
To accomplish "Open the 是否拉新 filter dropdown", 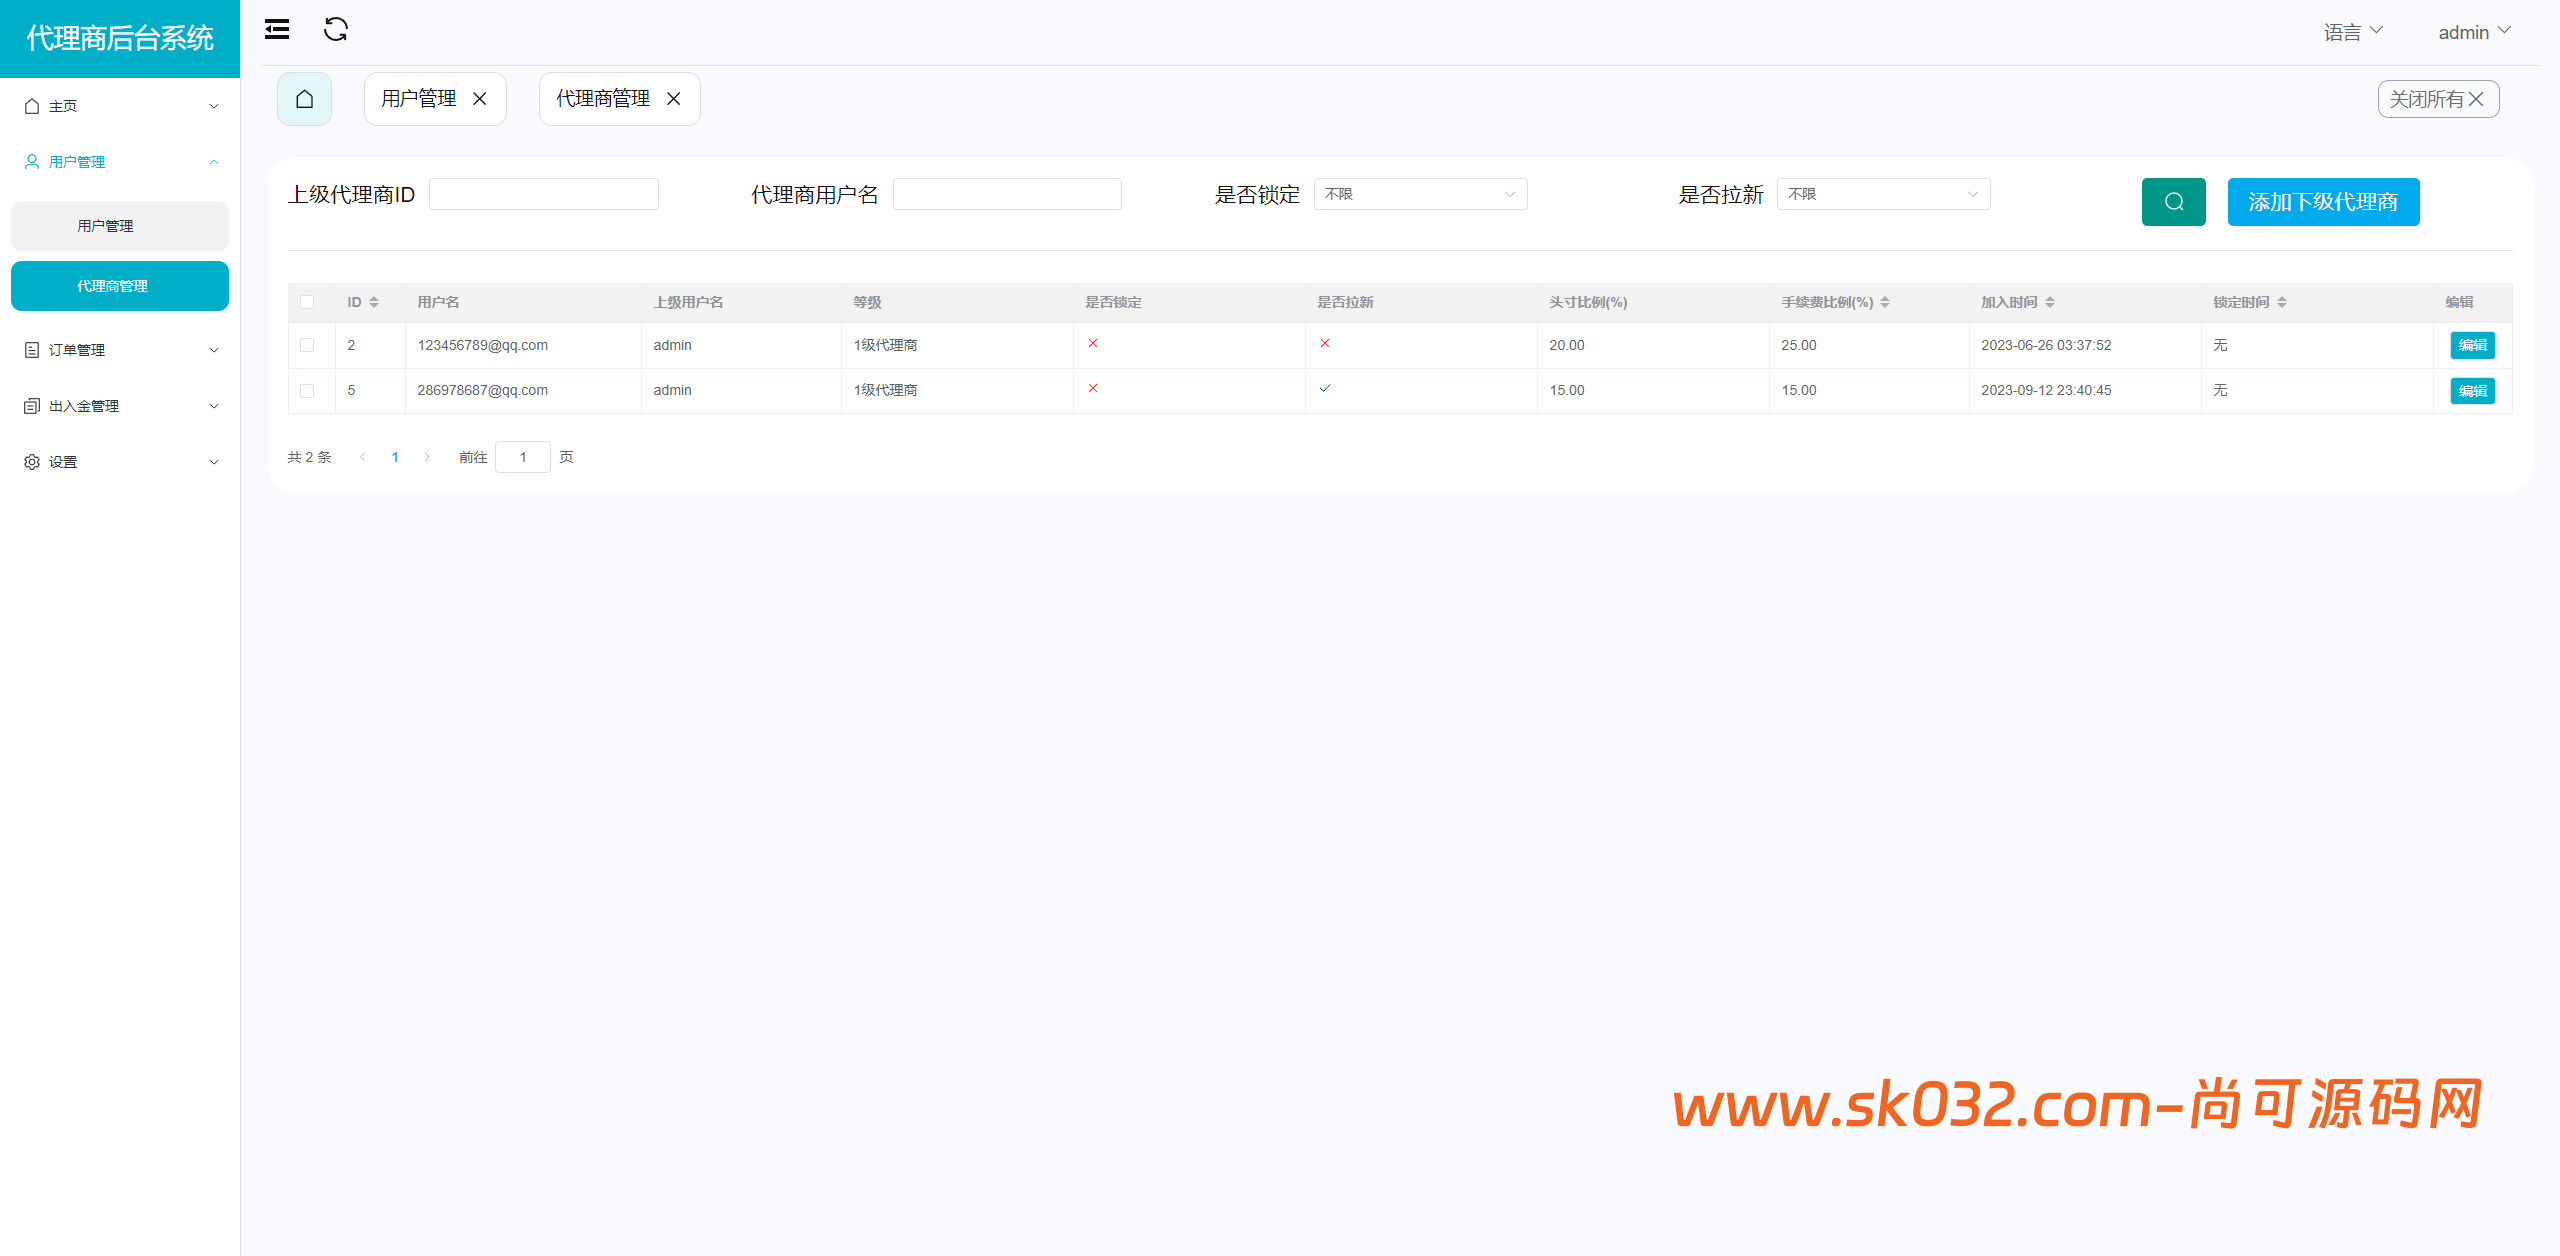I will [1882, 194].
